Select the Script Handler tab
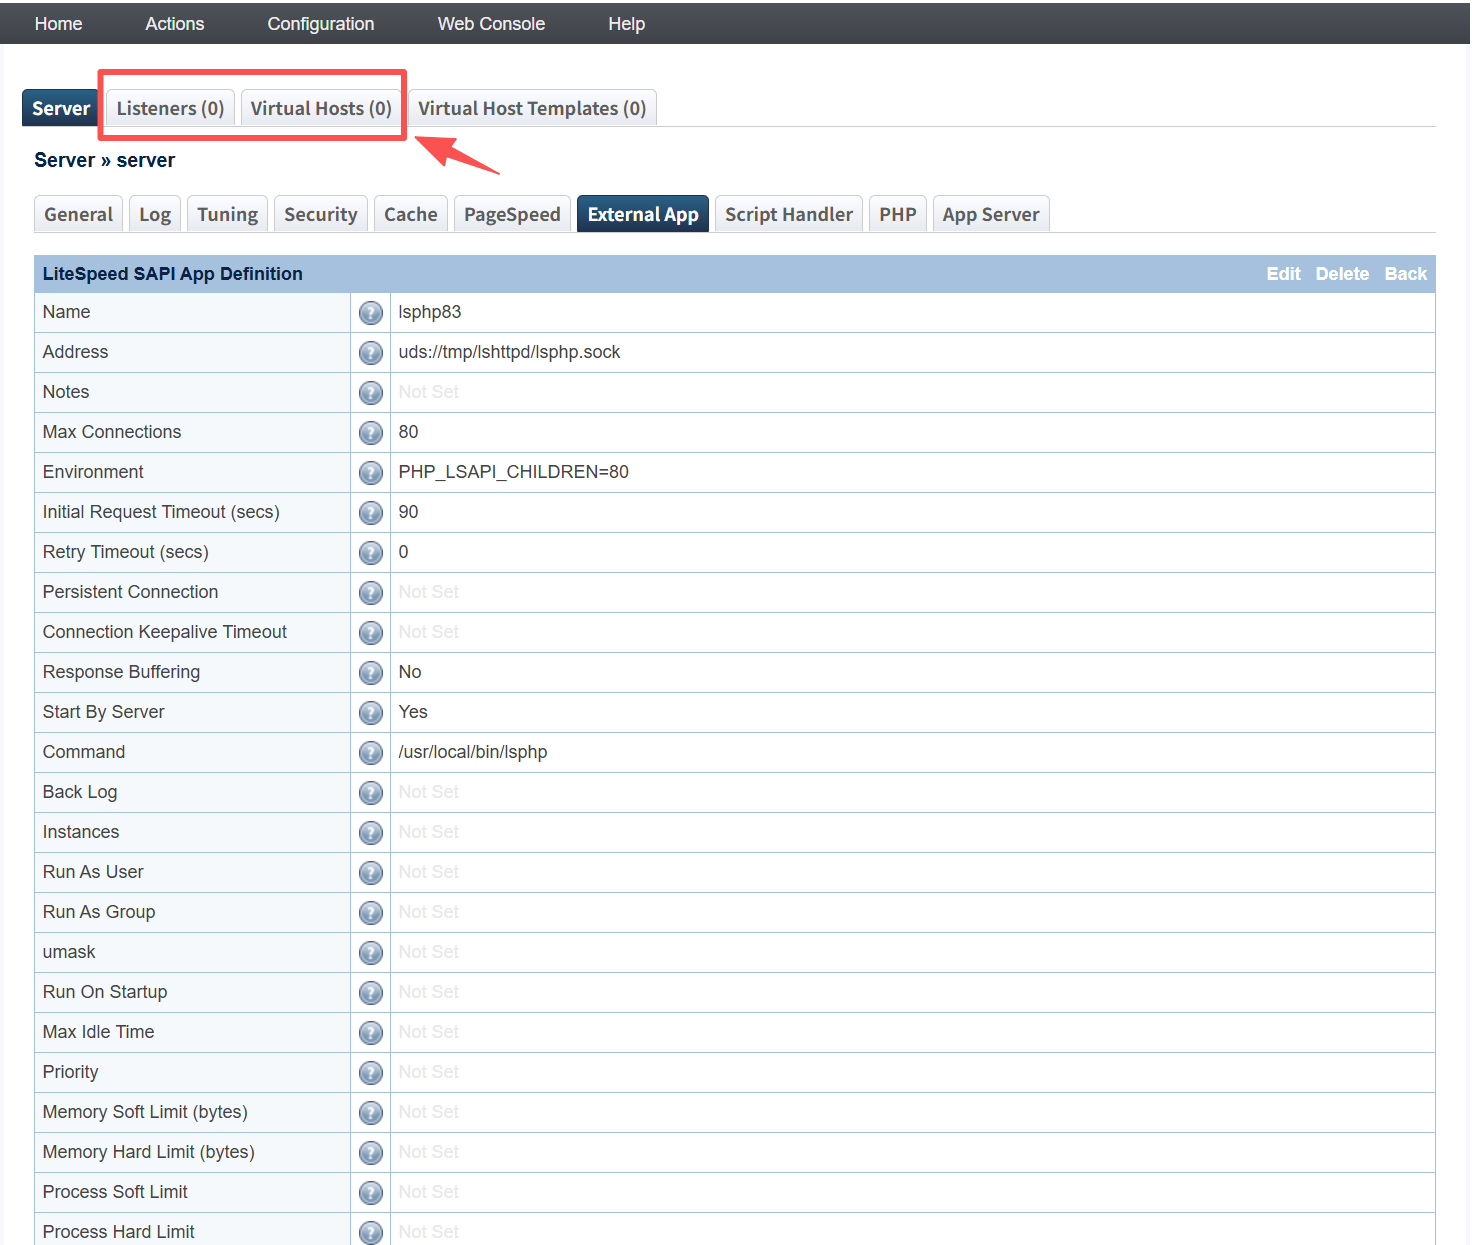 788,214
